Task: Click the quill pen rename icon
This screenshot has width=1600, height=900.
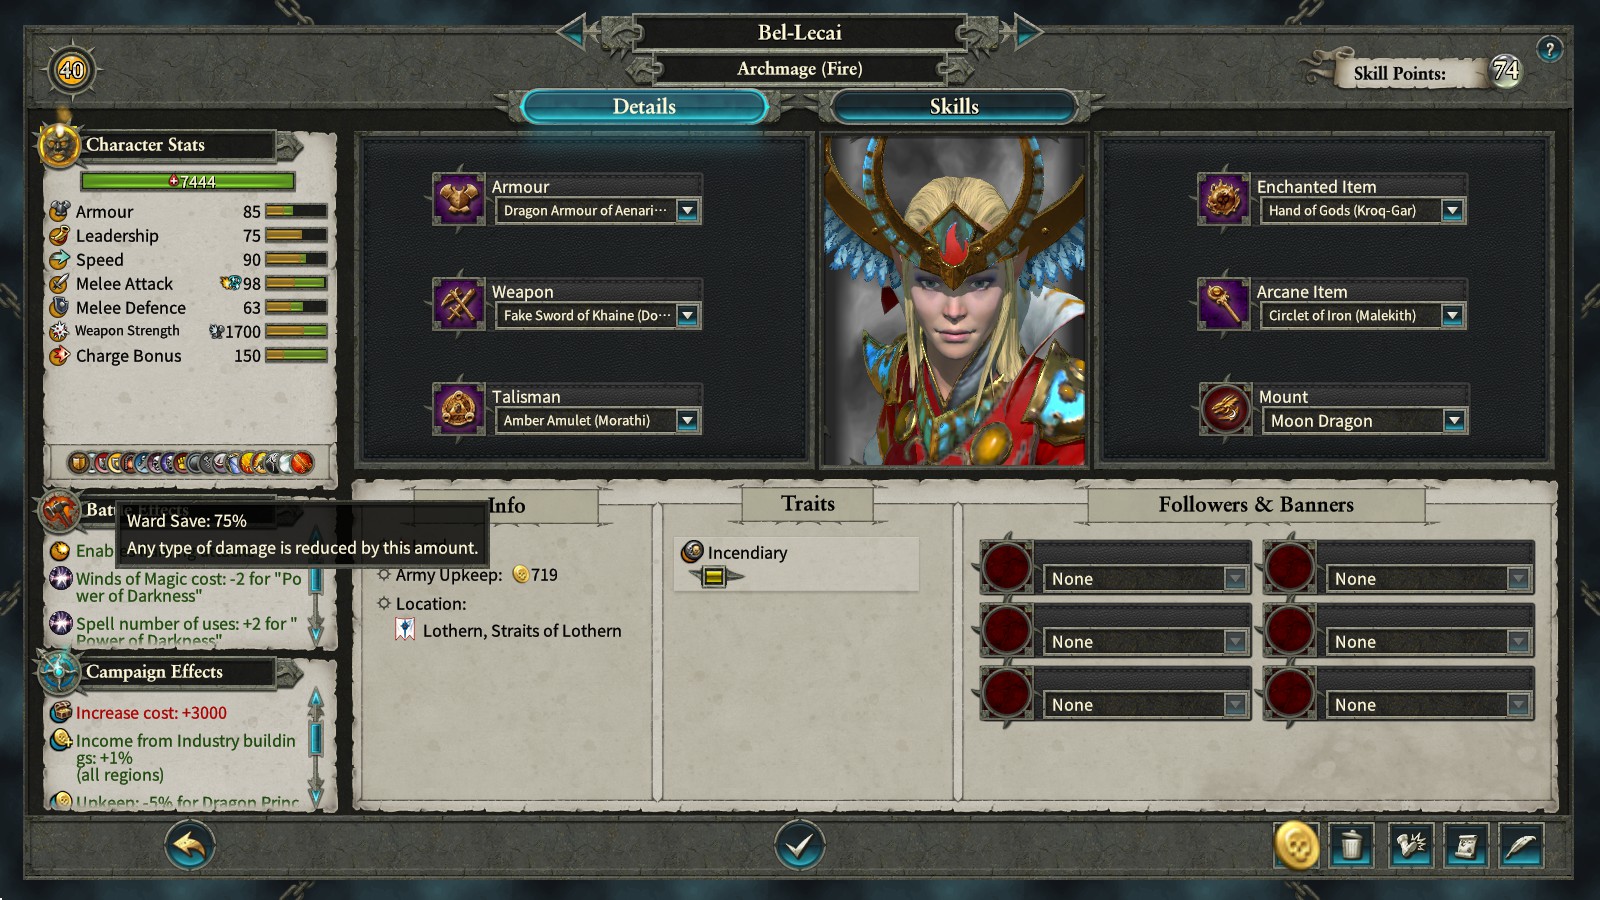Action: 1521,846
